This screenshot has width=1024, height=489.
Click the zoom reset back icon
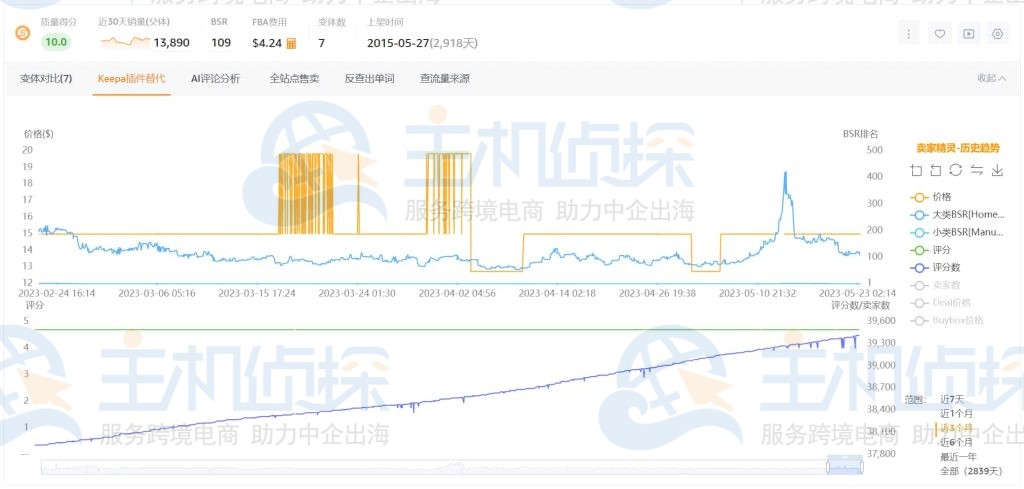[x=935, y=170]
